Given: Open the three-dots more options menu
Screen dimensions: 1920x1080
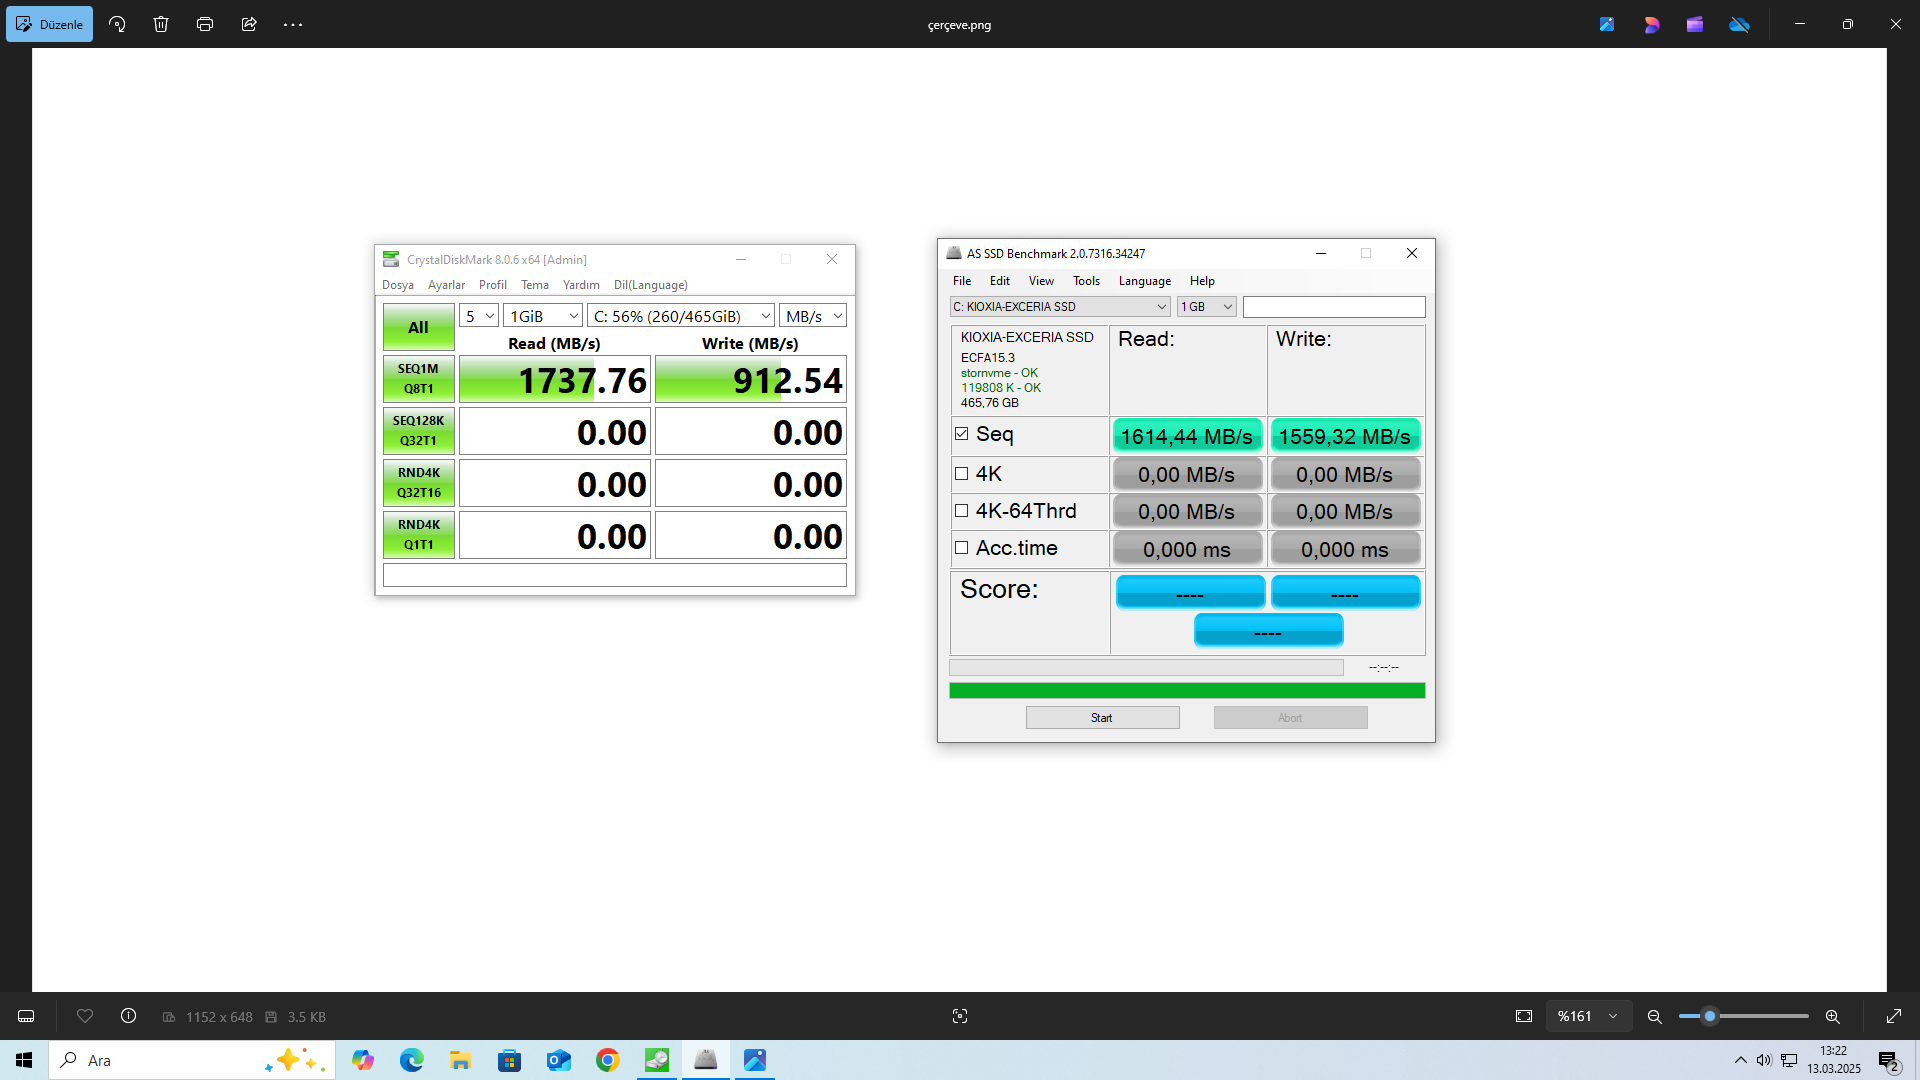Looking at the screenshot, I should pos(293,24).
